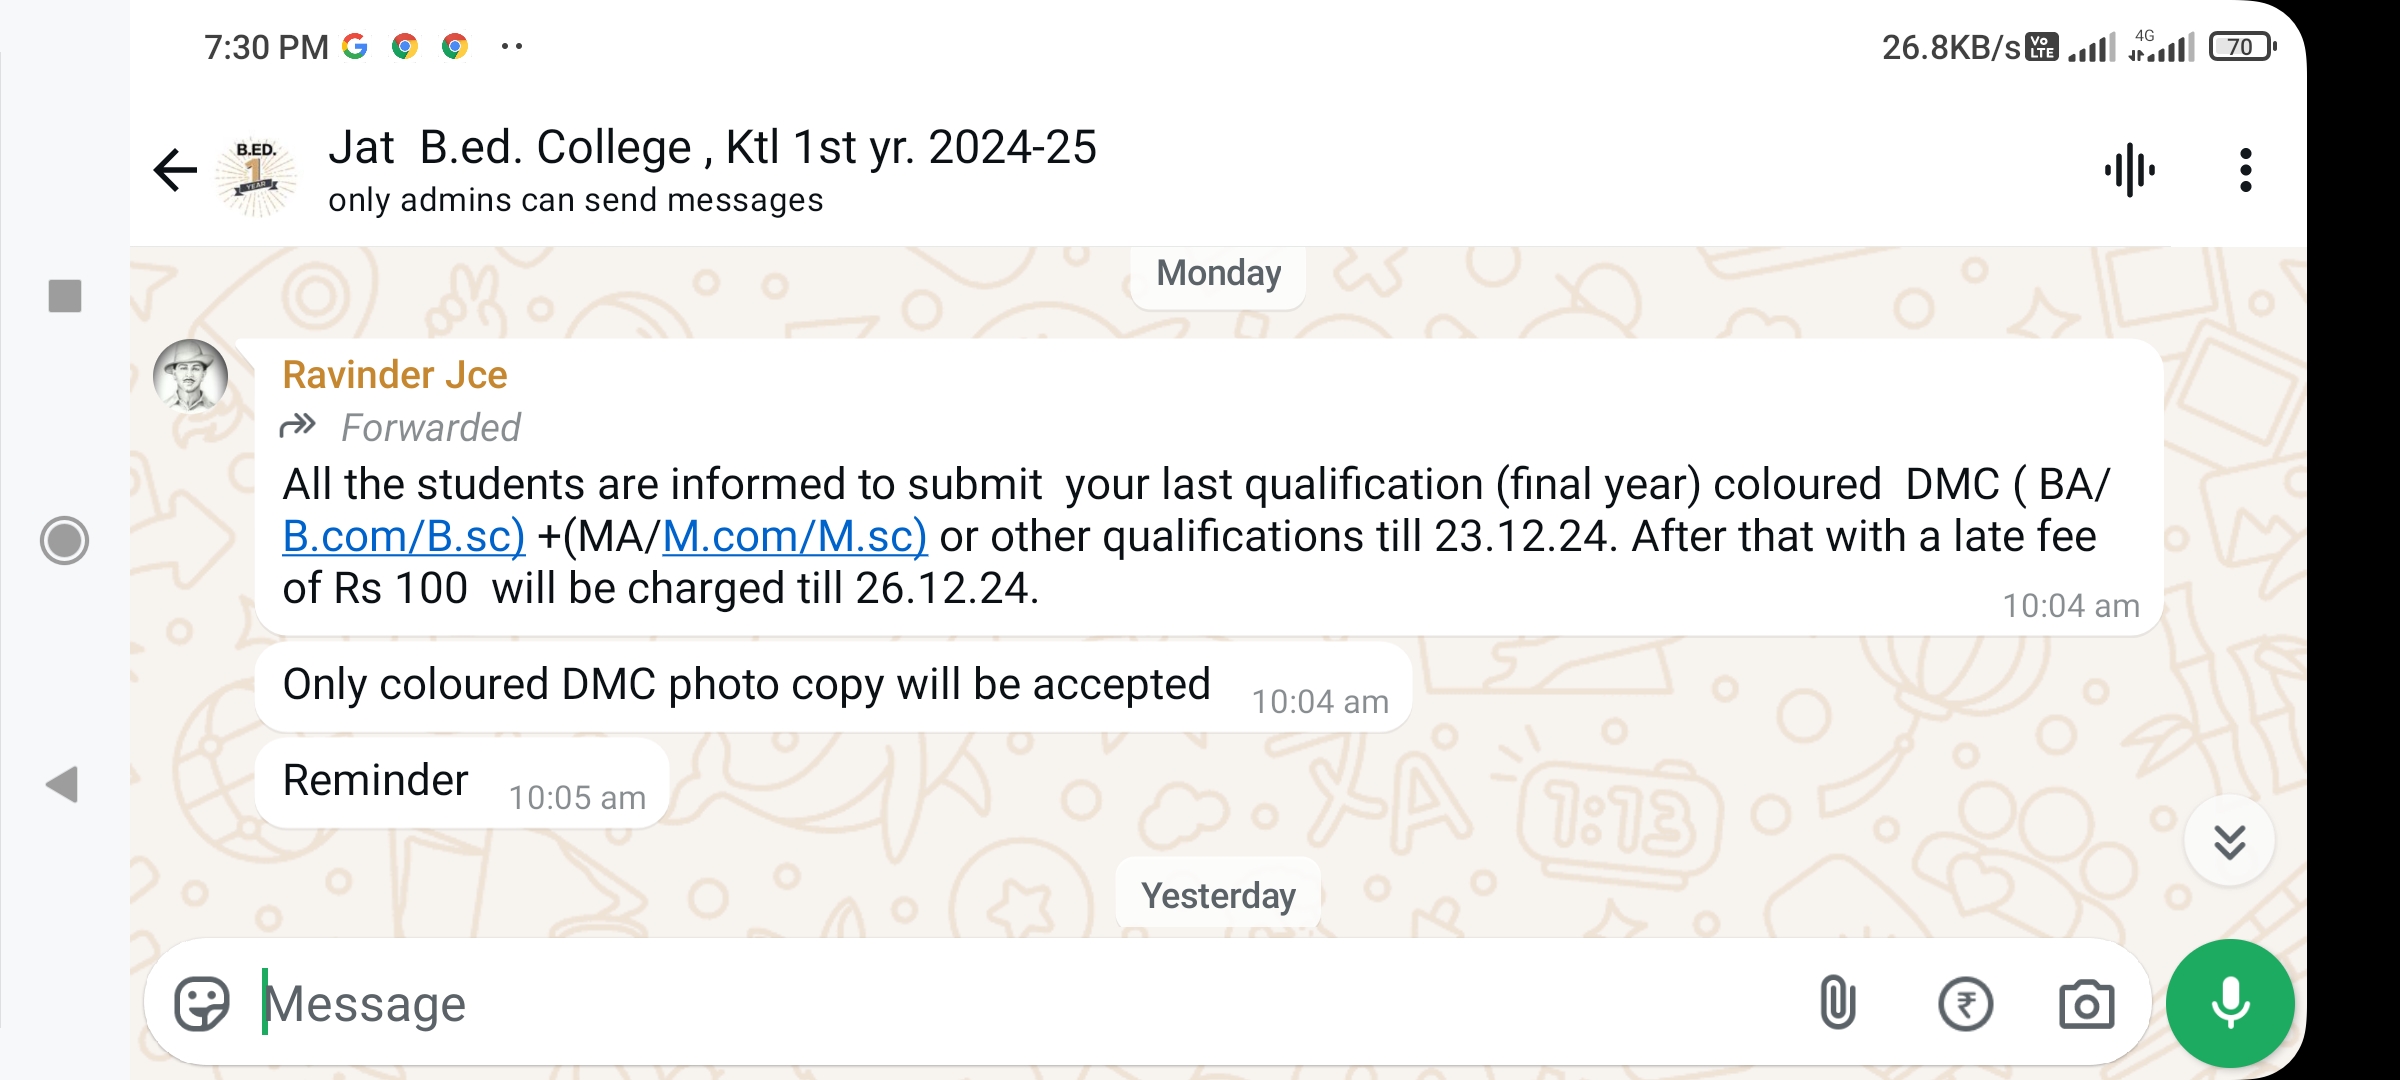Open the three-dot more options menu
This screenshot has width=2400, height=1080.
pos(2246,170)
